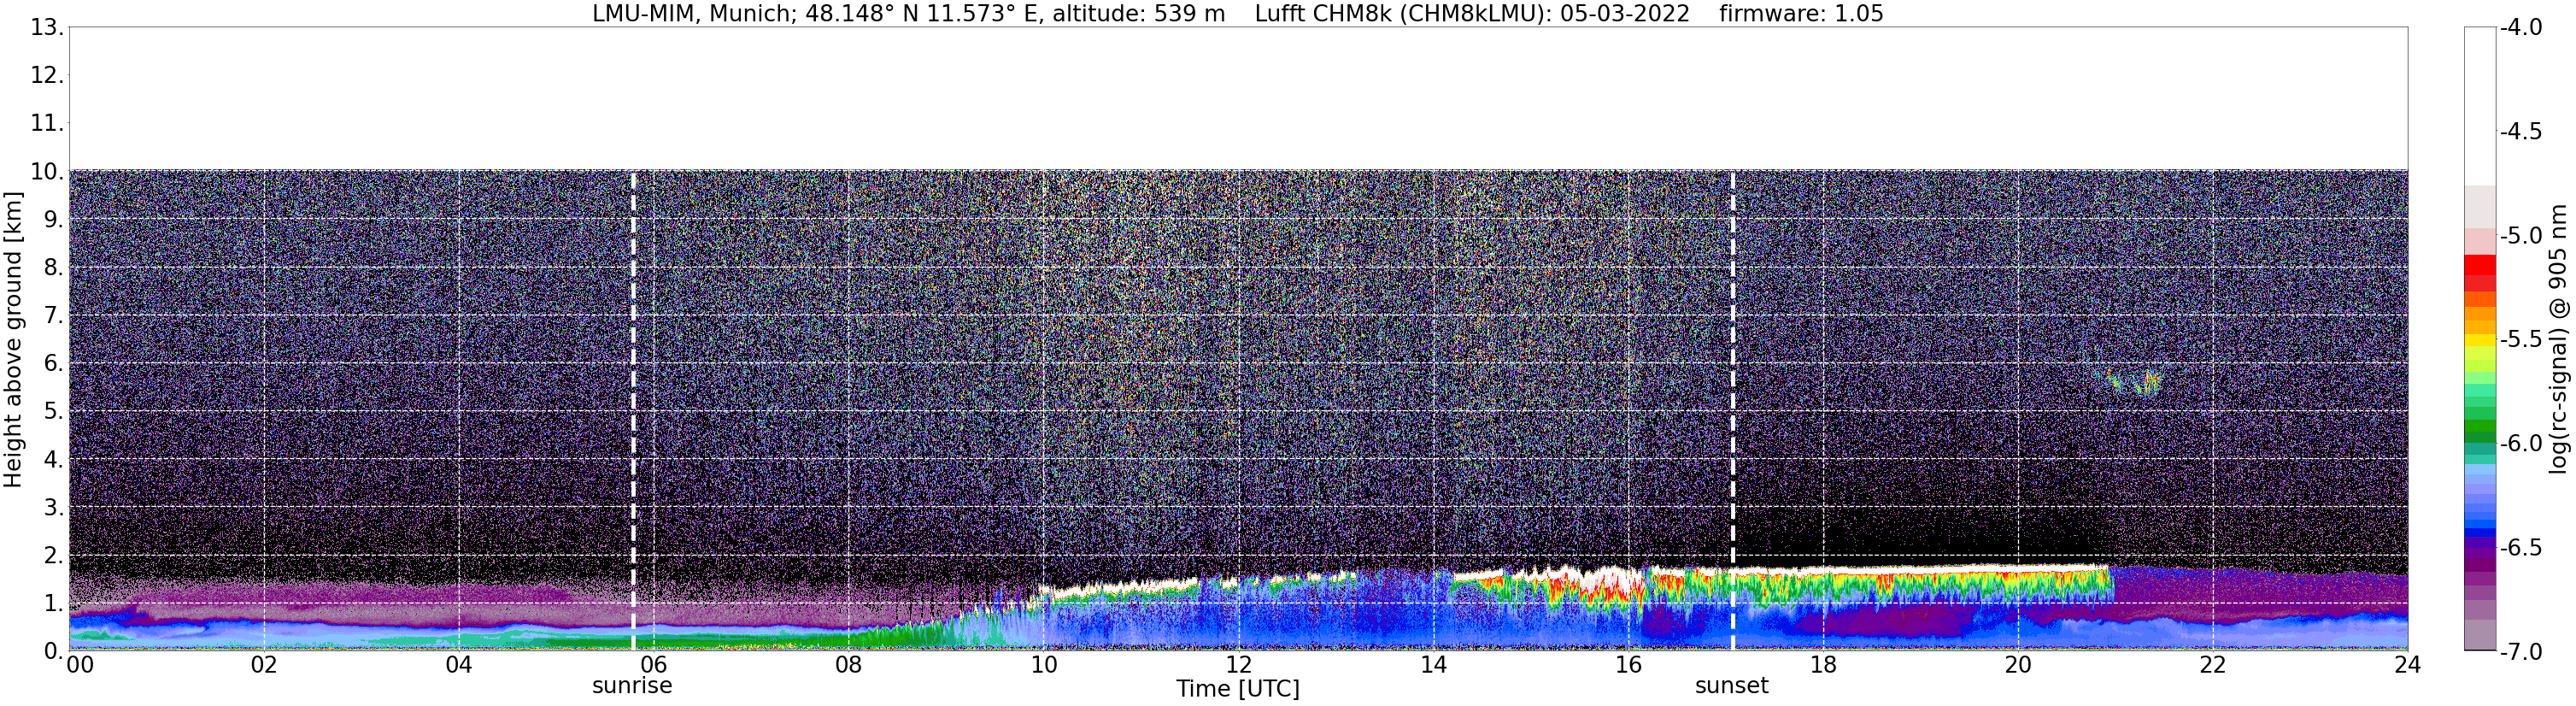Click the time axis tick label 06

654,665
